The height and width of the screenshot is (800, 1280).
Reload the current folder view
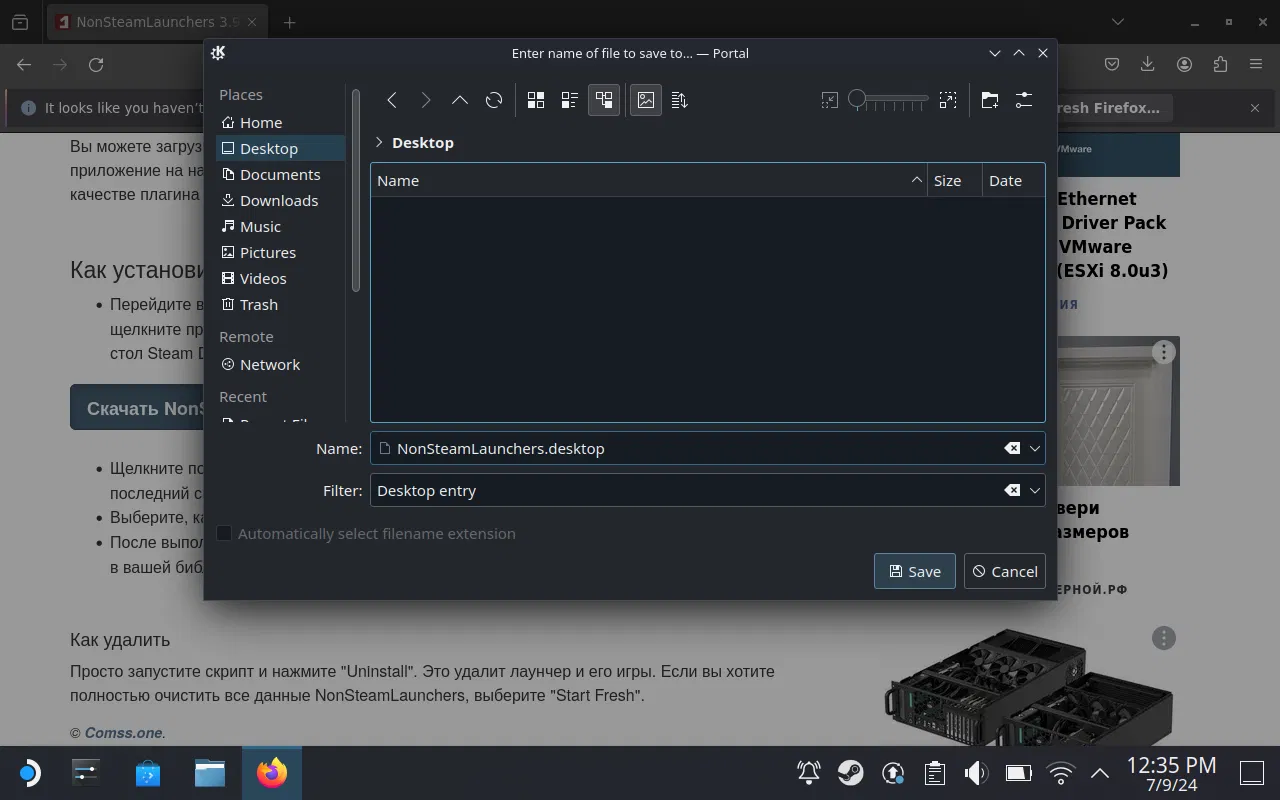tap(494, 100)
